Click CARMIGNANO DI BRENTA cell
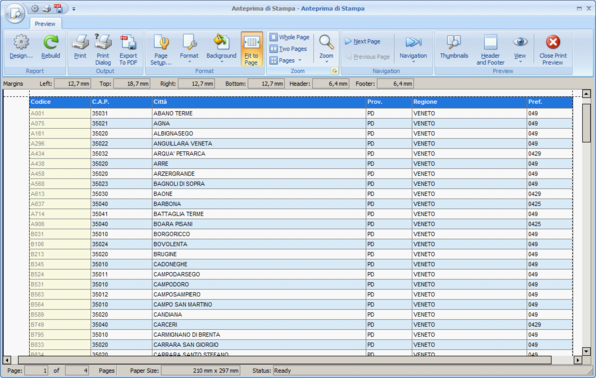This screenshot has height=378, width=596. point(258,335)
